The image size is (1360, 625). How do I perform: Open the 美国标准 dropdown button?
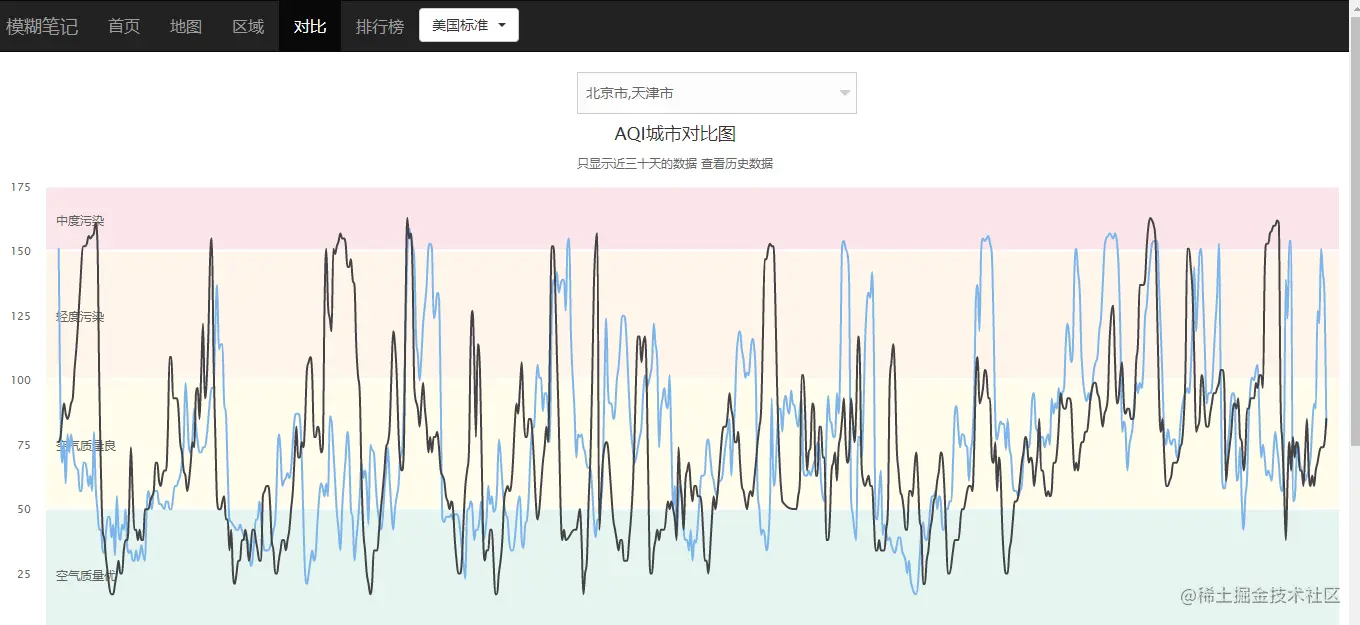click(x=469, y=25)
